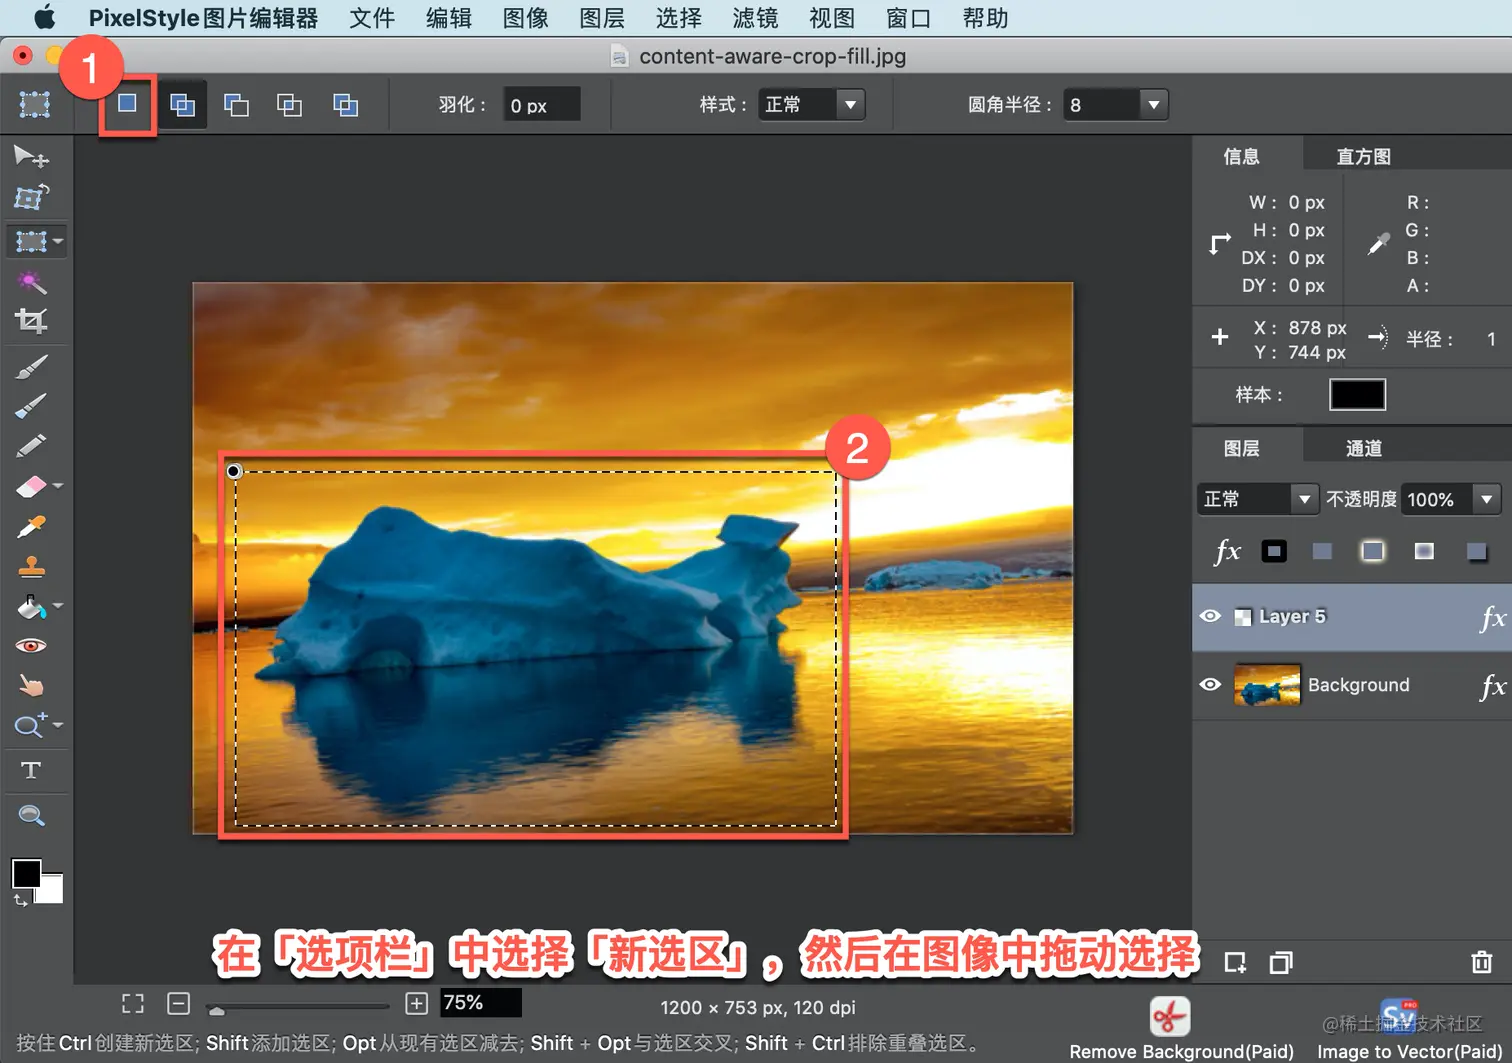This screenshot has width=1512, height=1063.
Task: Click the black foreground color swatch
Action: [x=26, y=873]
